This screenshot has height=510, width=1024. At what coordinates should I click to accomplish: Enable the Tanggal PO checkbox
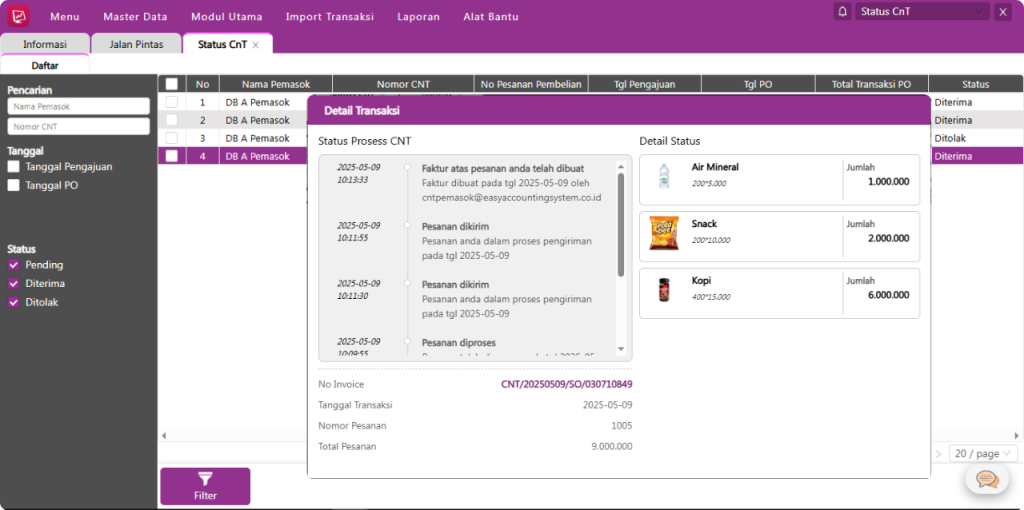coord(14,185)
